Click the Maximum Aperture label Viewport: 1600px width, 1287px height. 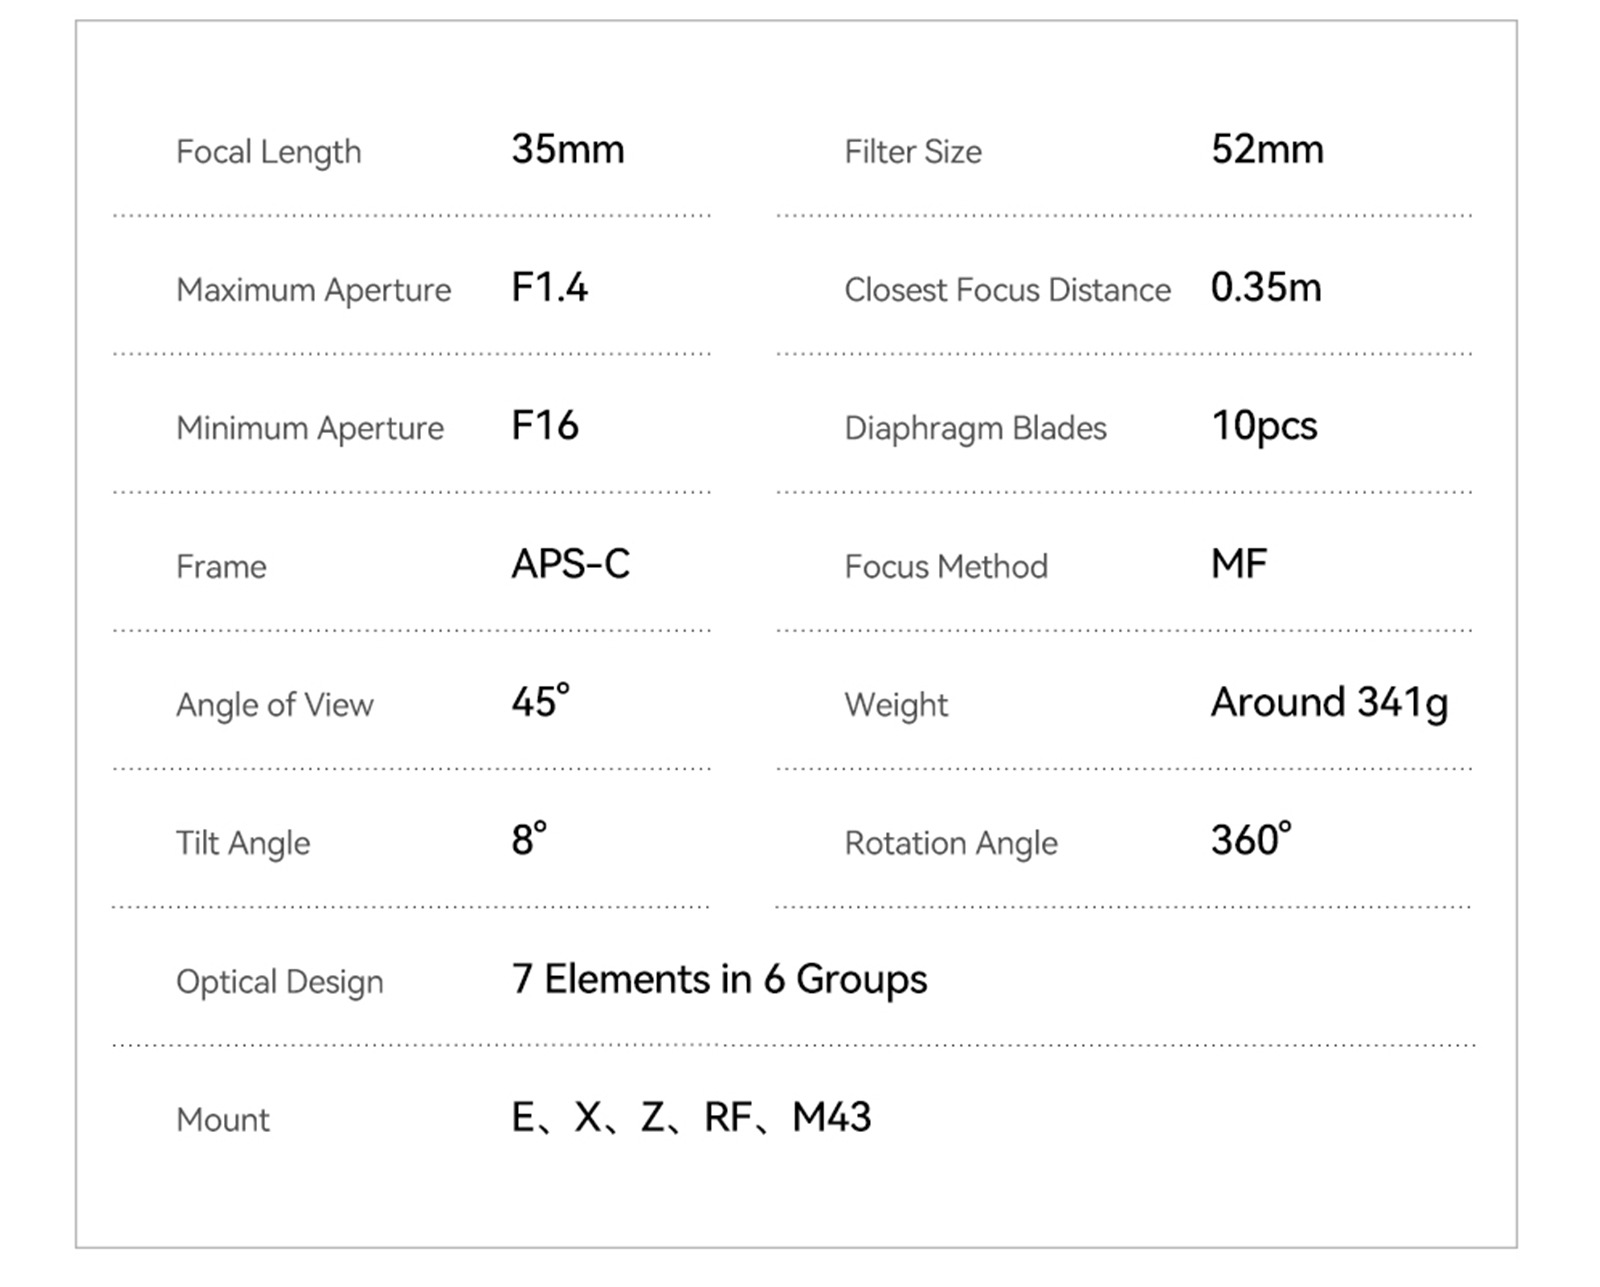(x=313, y=290)
